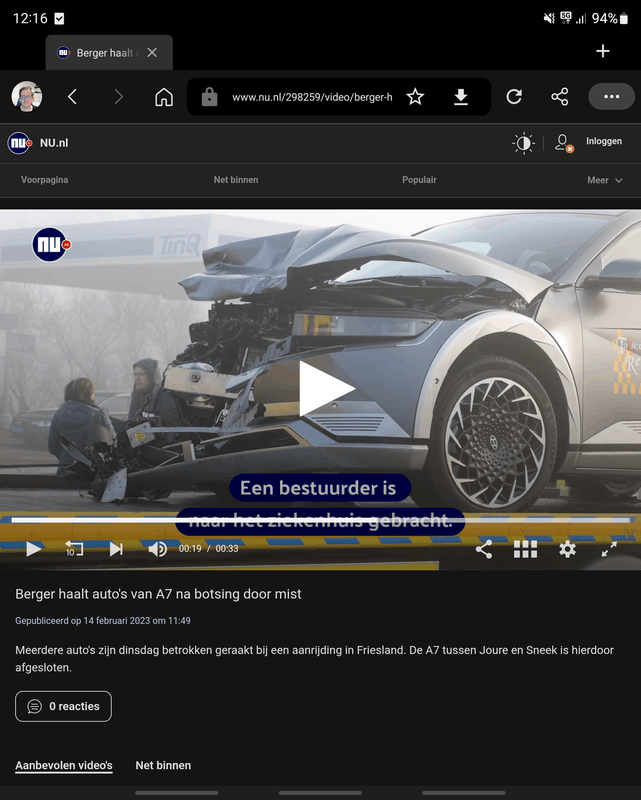Go forward with the browser arrow
Image resolution: width=641 pixels, height=800 pixels.
click(118, 96)
